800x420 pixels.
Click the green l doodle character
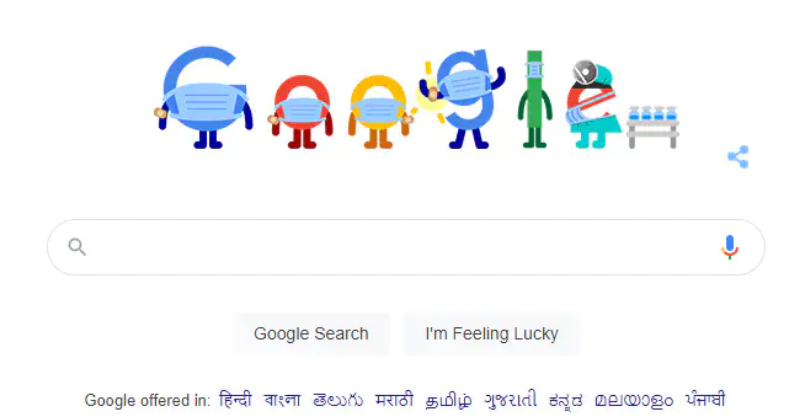click(x=534, y=99)
